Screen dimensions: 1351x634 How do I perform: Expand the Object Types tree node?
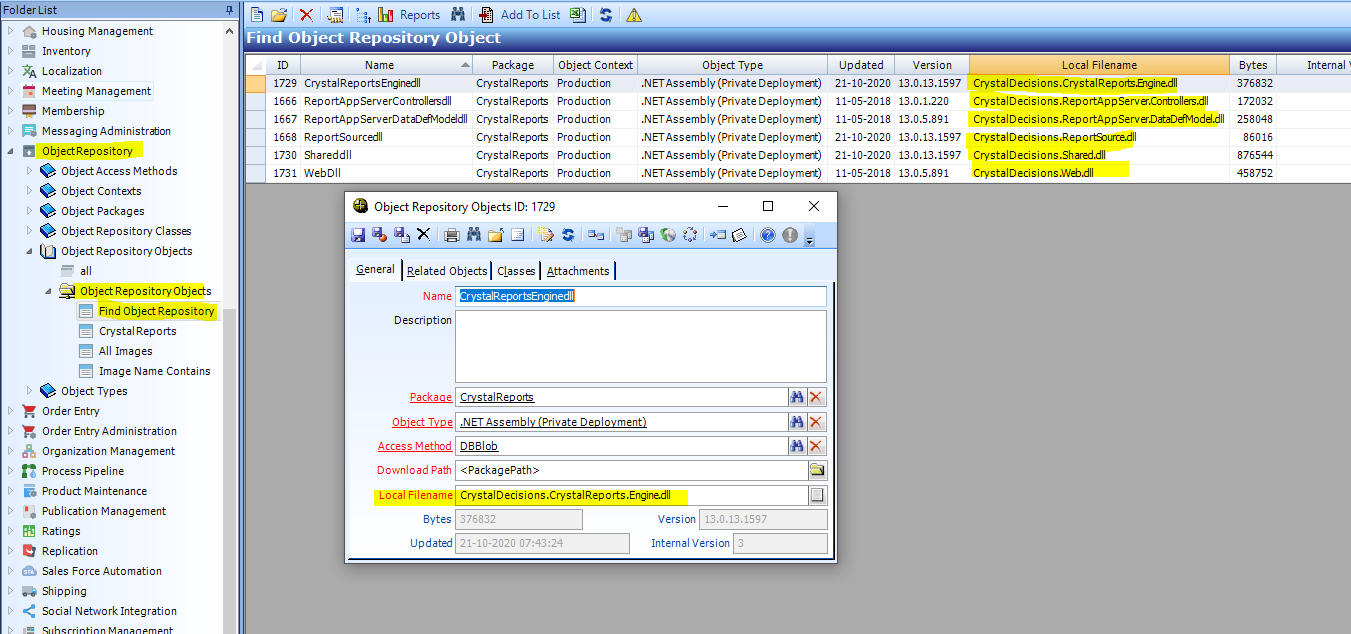click(x=30, y=390)
